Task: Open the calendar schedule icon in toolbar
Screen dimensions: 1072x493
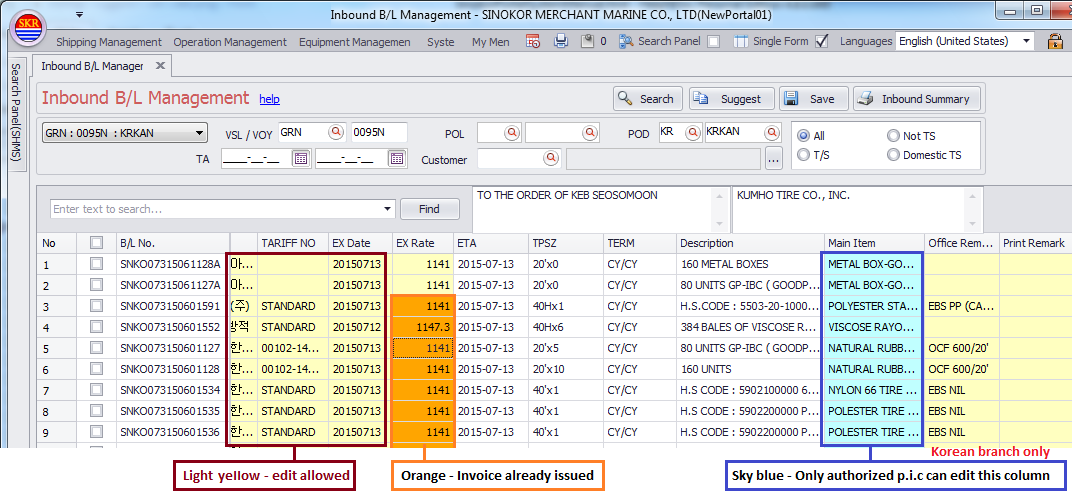Action: (x=533, y=41)
